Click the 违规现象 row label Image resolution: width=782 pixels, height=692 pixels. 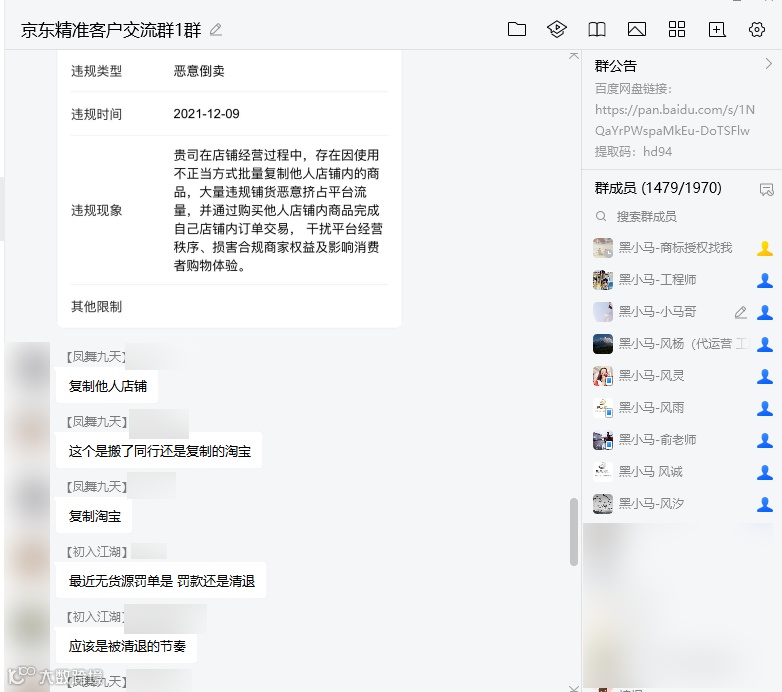(x=96, y=210)
